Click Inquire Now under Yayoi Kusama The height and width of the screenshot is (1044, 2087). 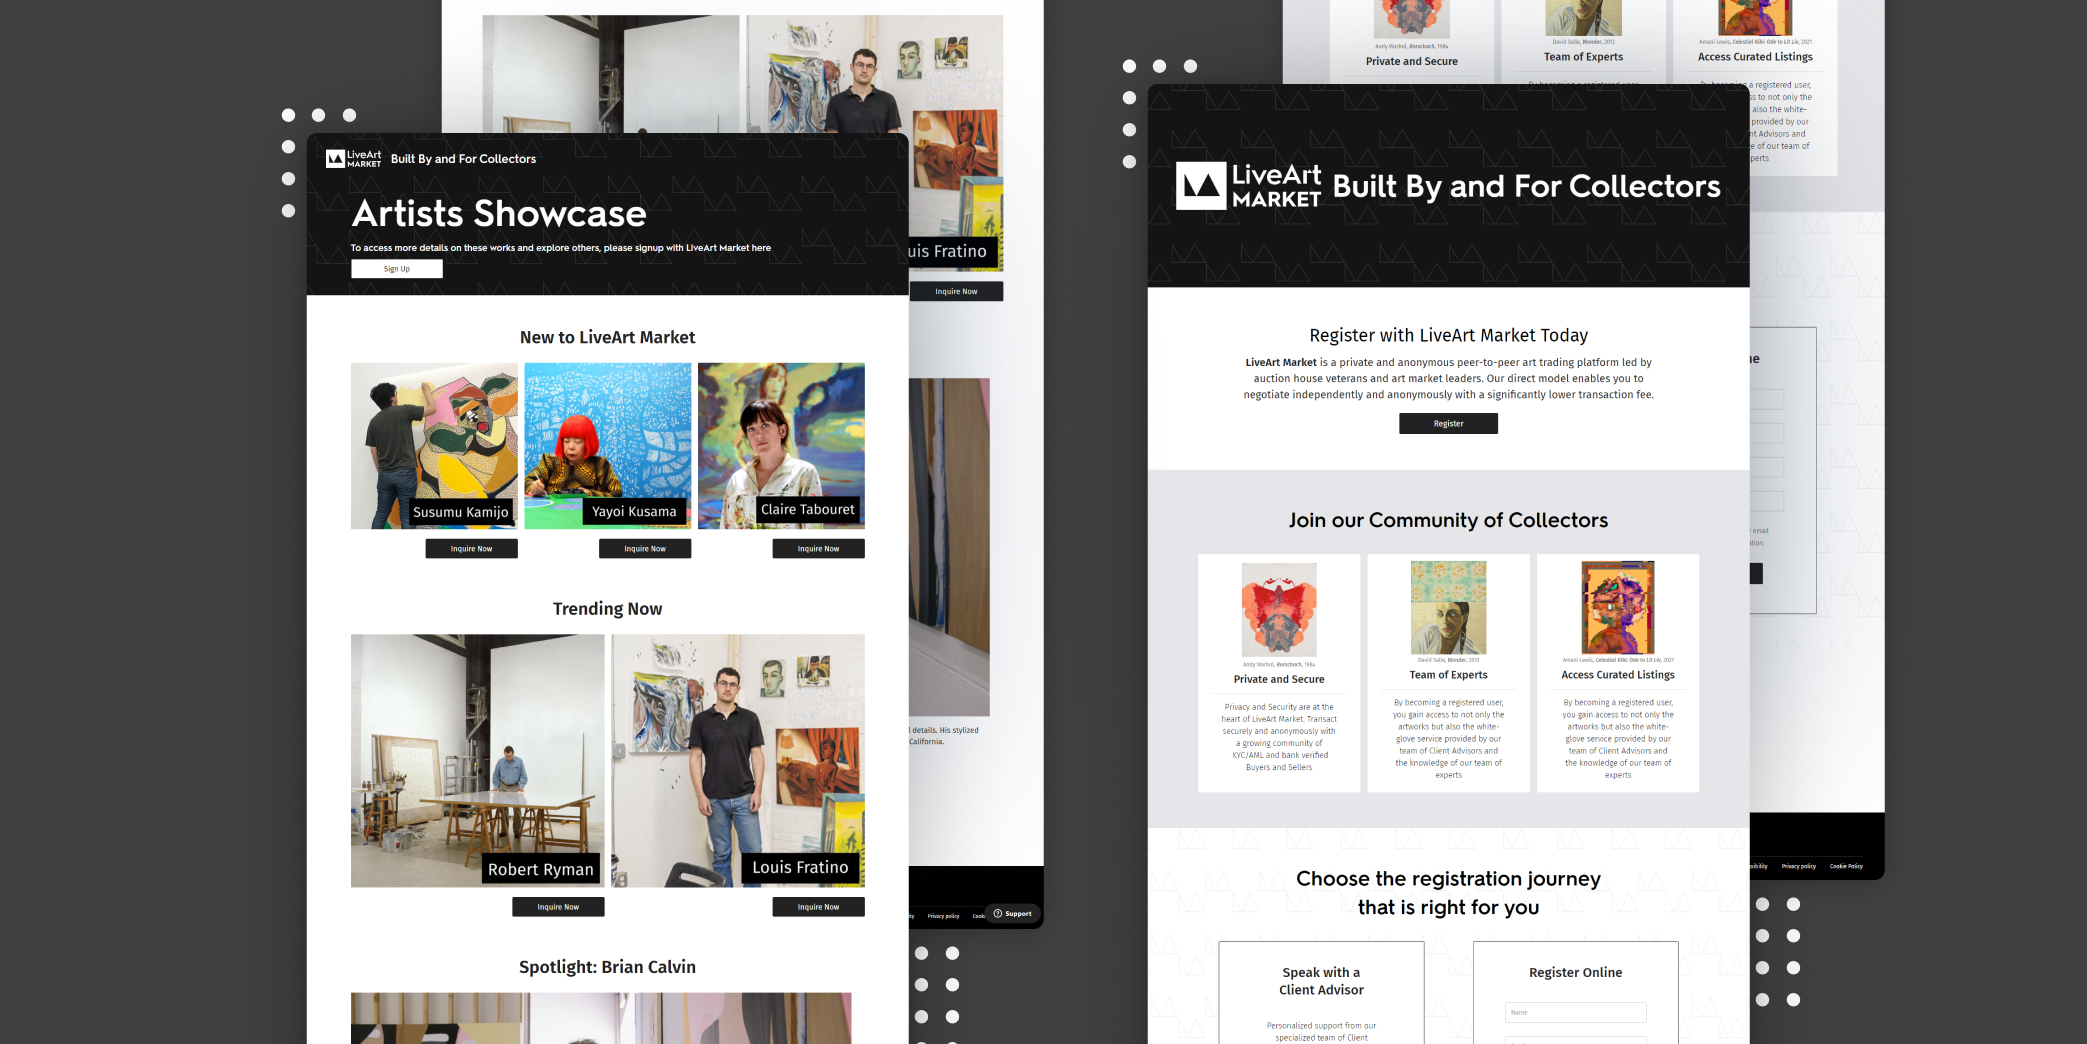click(645, 549)
